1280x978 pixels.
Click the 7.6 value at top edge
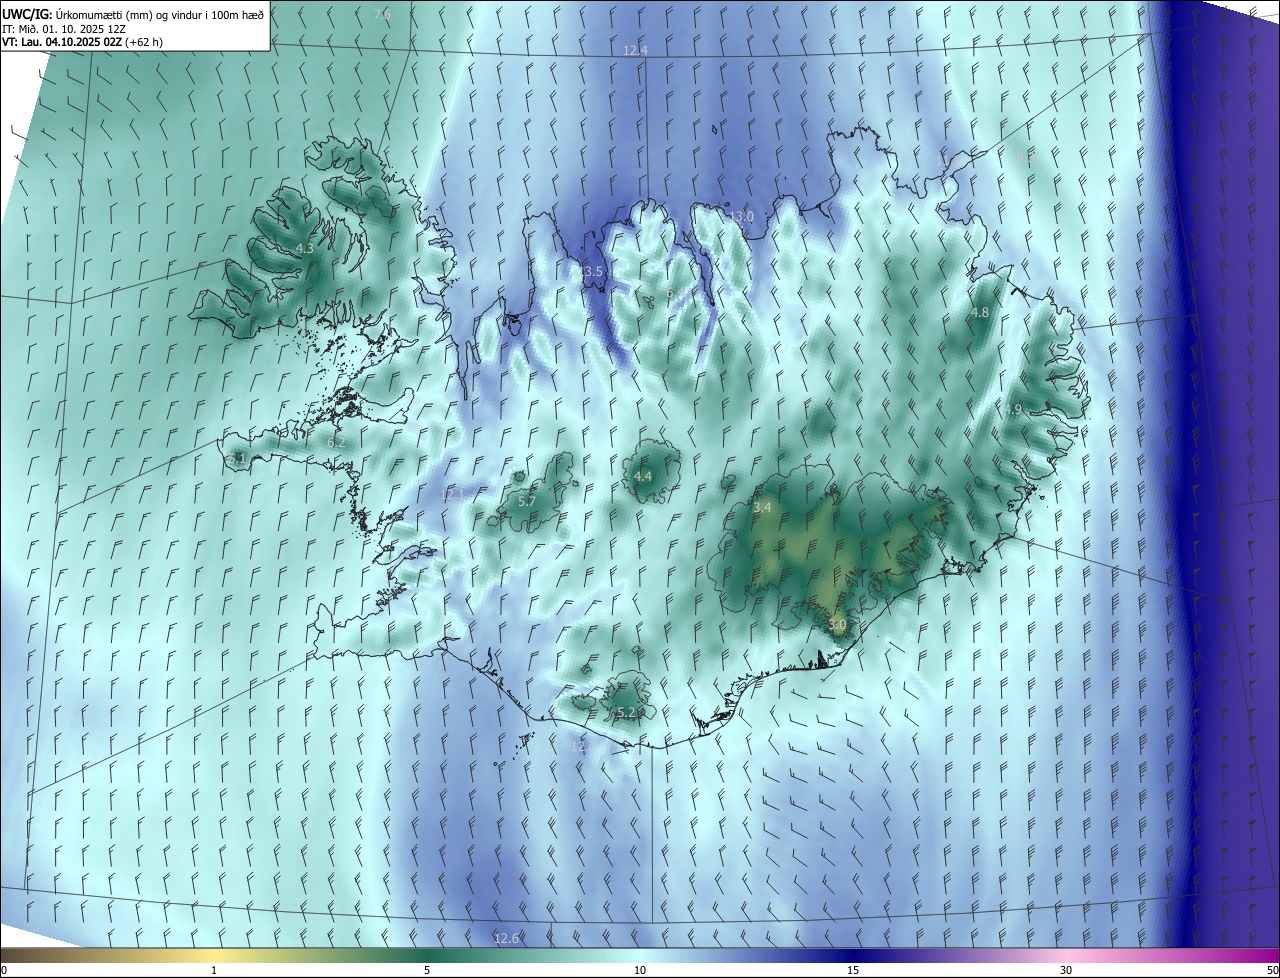[x=382, y=14]
